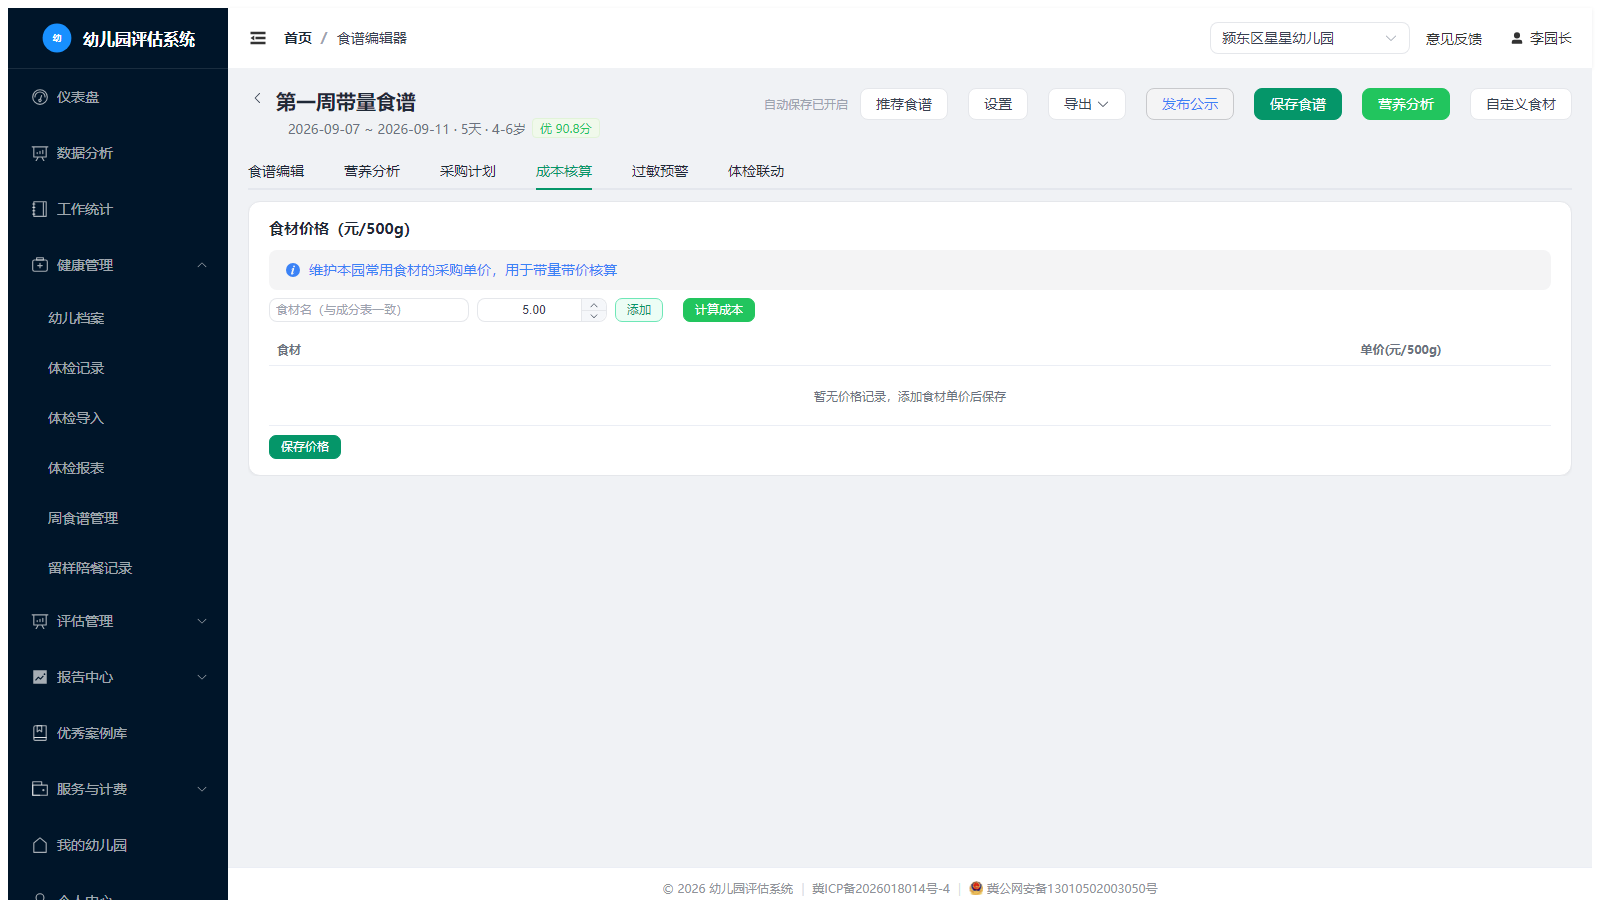Decrease the price with the down stepper arrow
Screen dimensions: 1600x900
pos(594,316)
